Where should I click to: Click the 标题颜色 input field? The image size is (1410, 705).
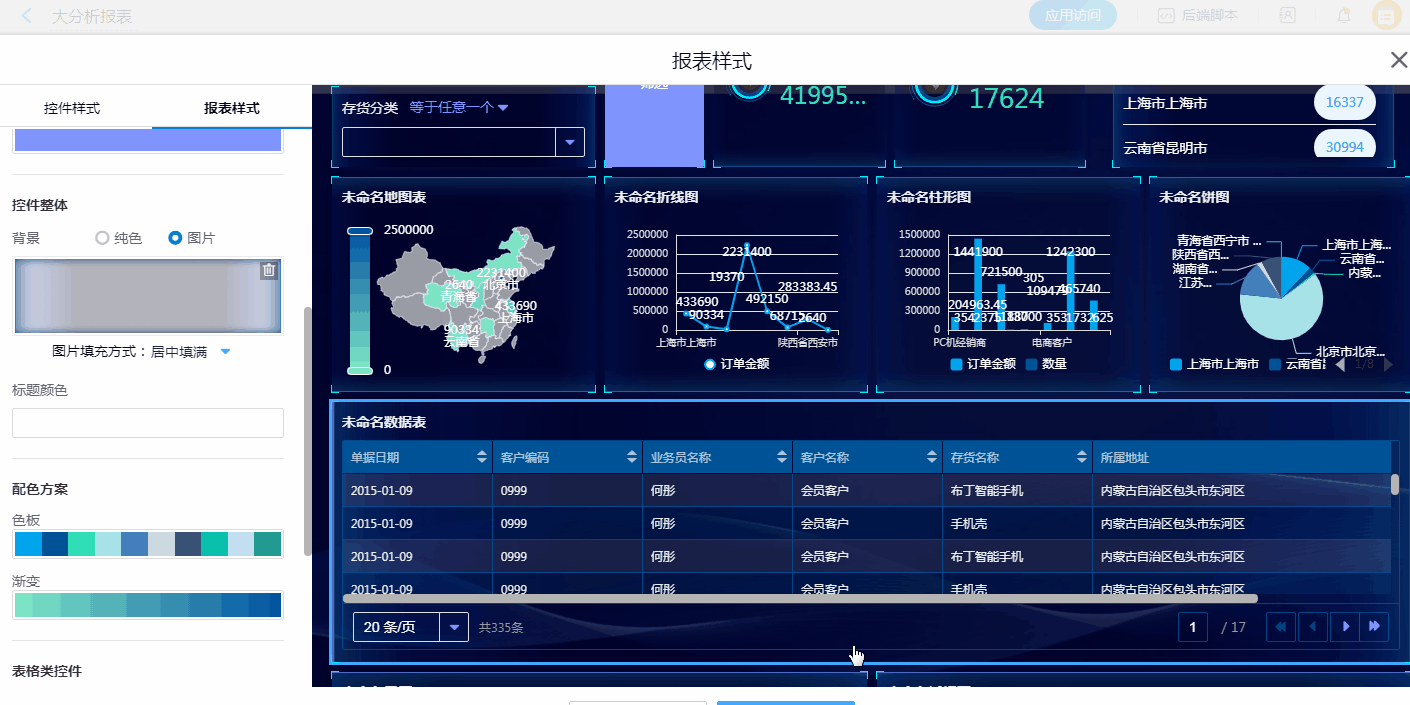(148, 422)
